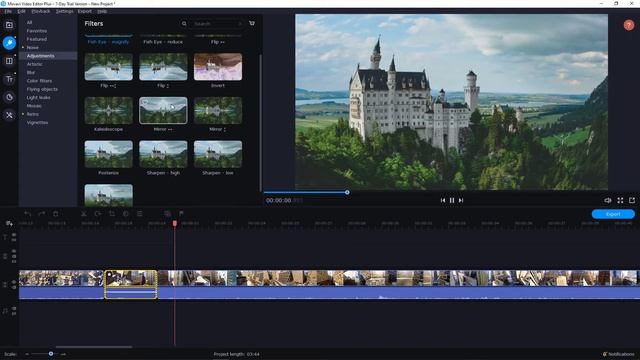Click the preview progress slider handle
Image resolution: width=640 pixels, height=360 pixels.
click(347, 192)
